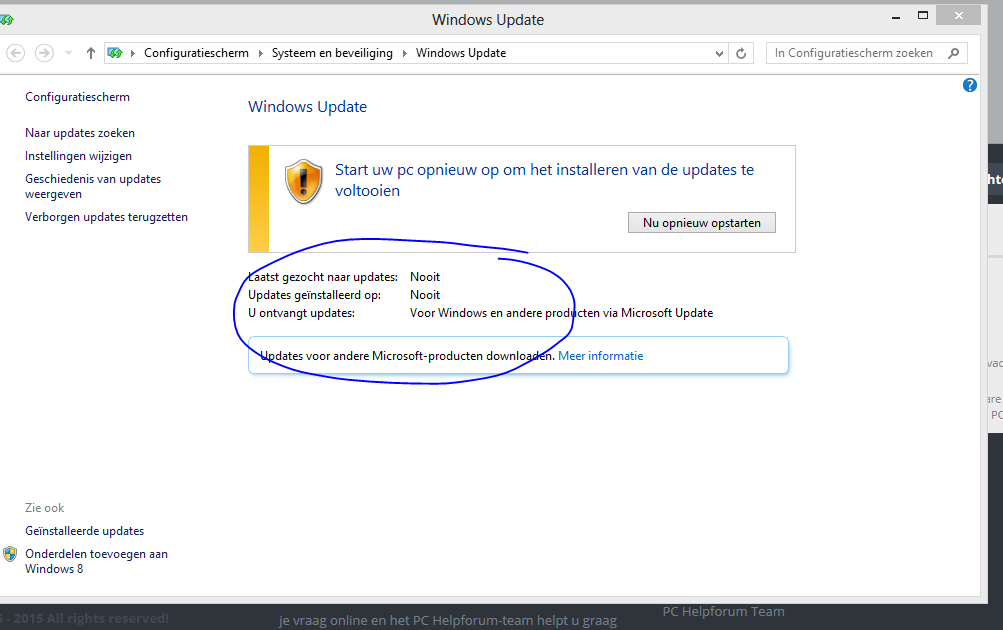Click 'U ontvangt updates:' label

pyautogui.click(x=301, y=313)
